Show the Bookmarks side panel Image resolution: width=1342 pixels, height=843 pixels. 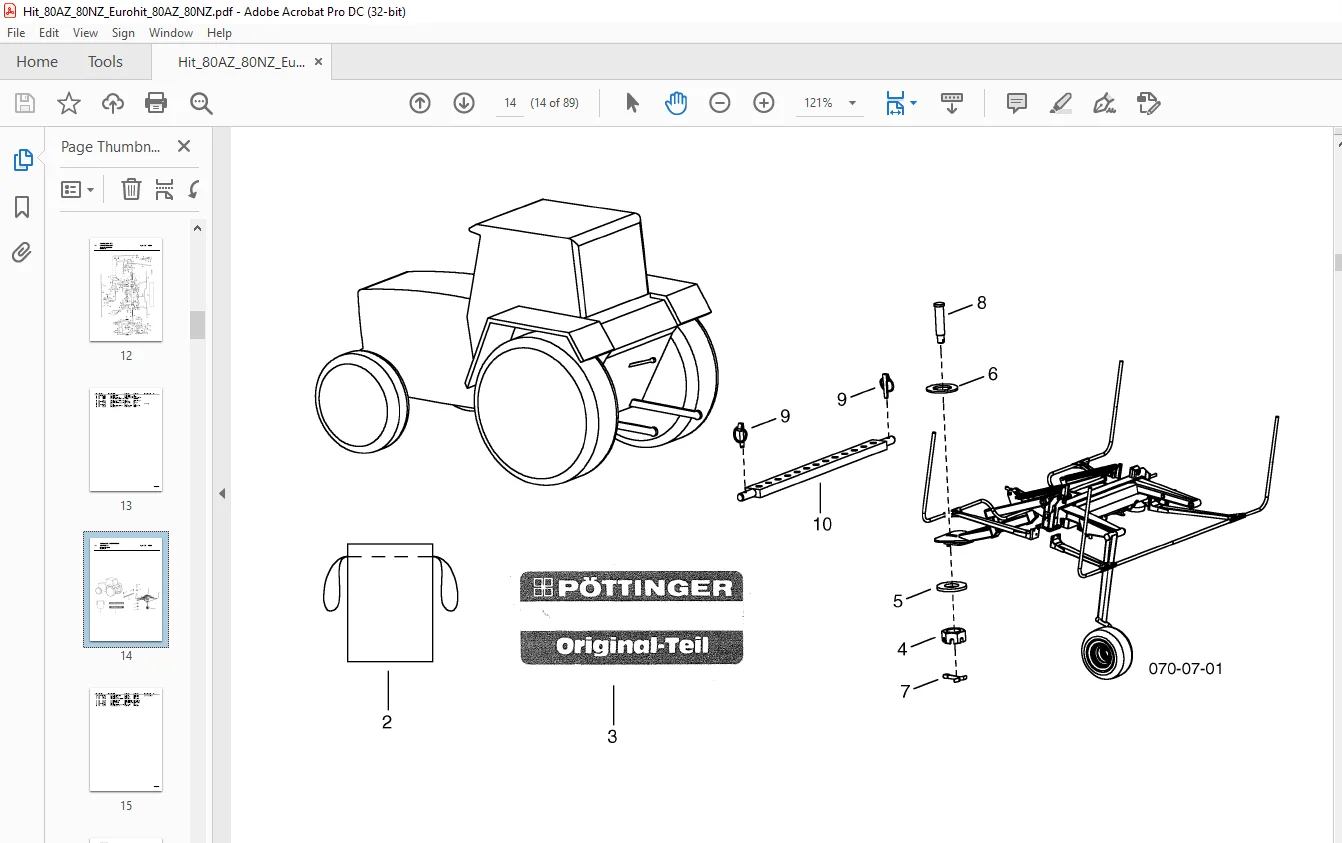(22, 207)
